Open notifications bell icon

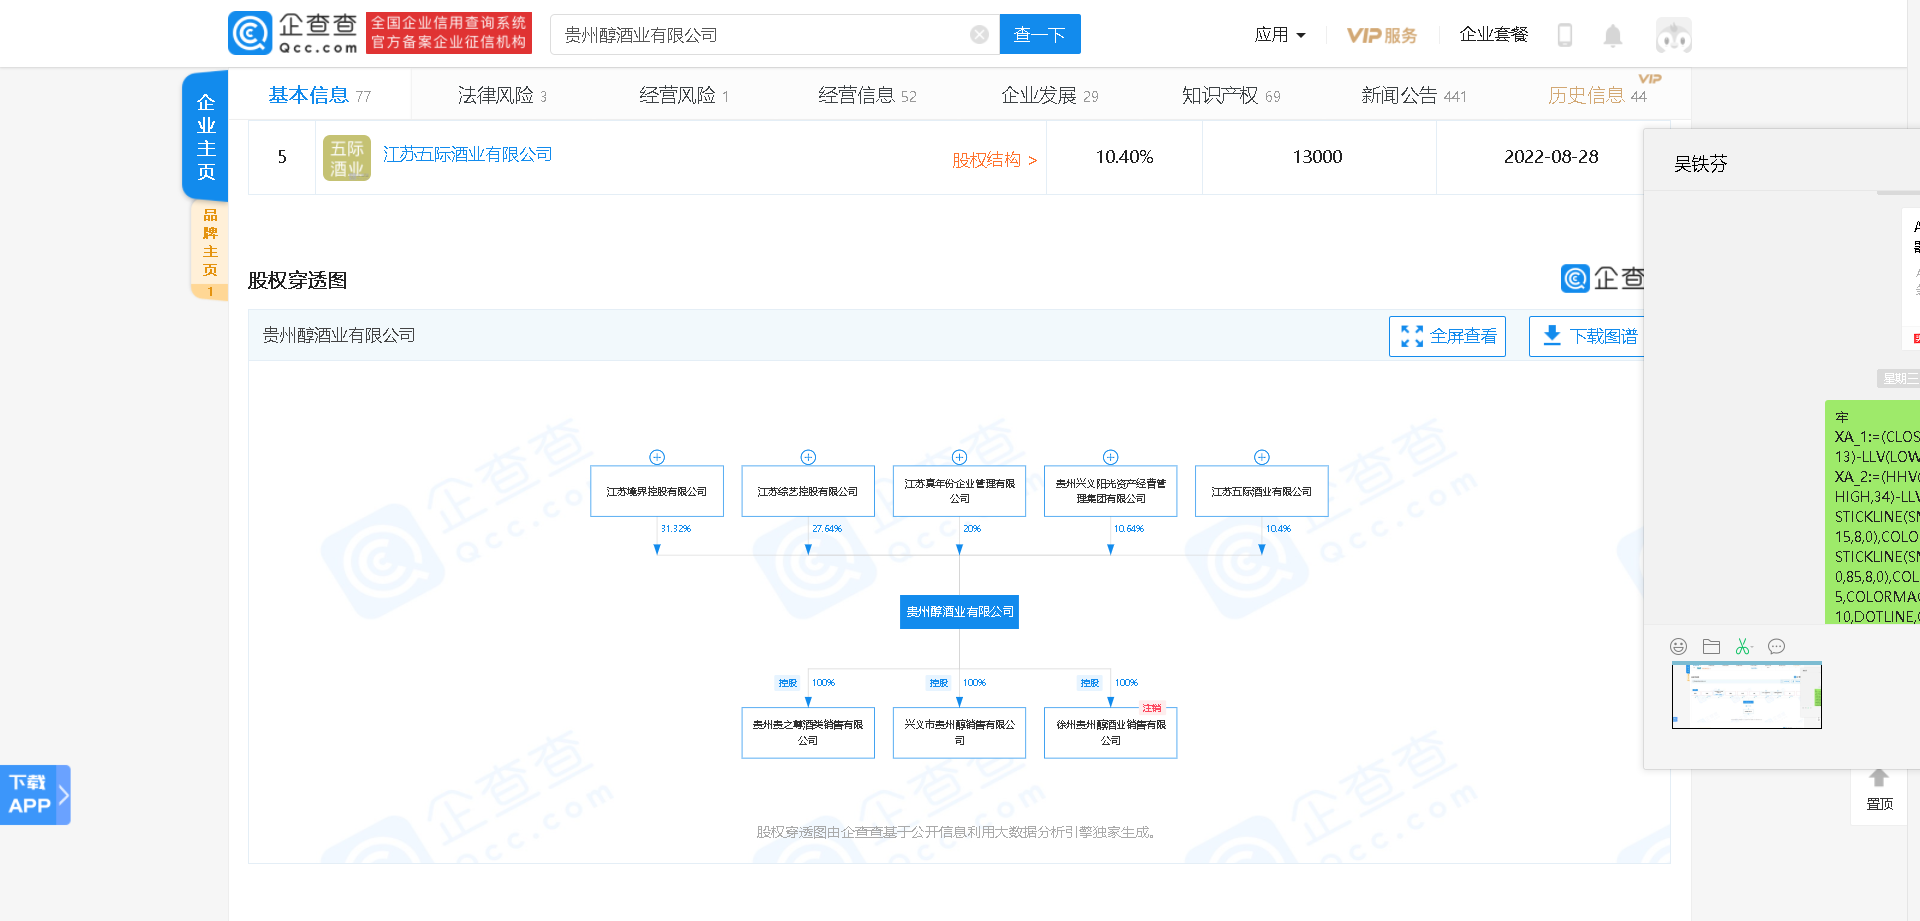click(1613, 36)
